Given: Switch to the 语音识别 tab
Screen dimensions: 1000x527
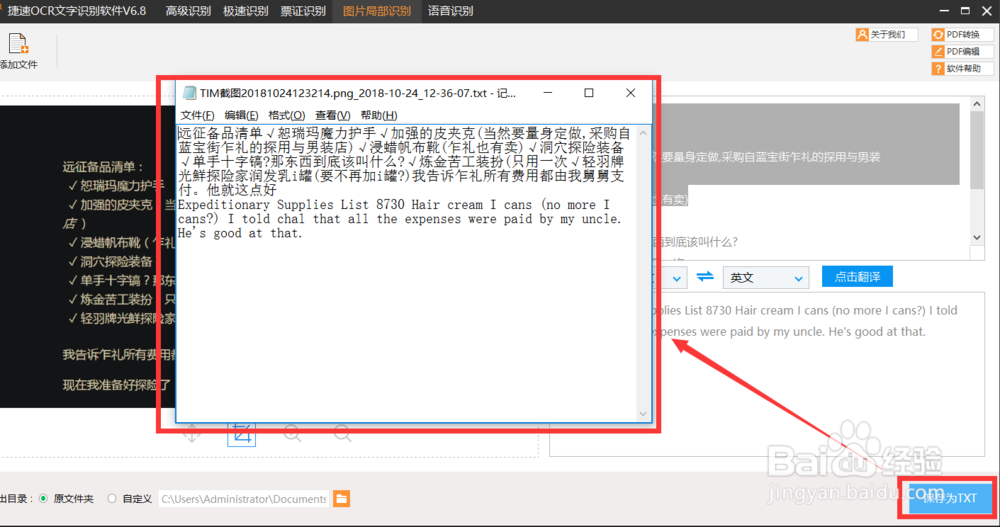Looking at the screenshot, I should pos(450,11).
